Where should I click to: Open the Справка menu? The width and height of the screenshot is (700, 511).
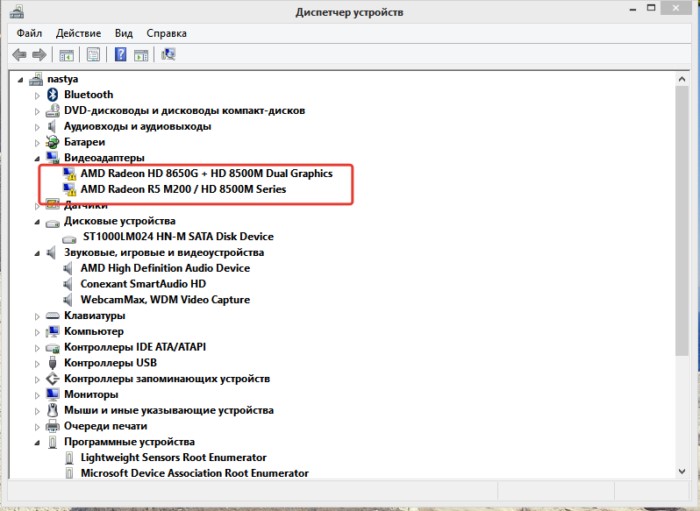[167, 33]
